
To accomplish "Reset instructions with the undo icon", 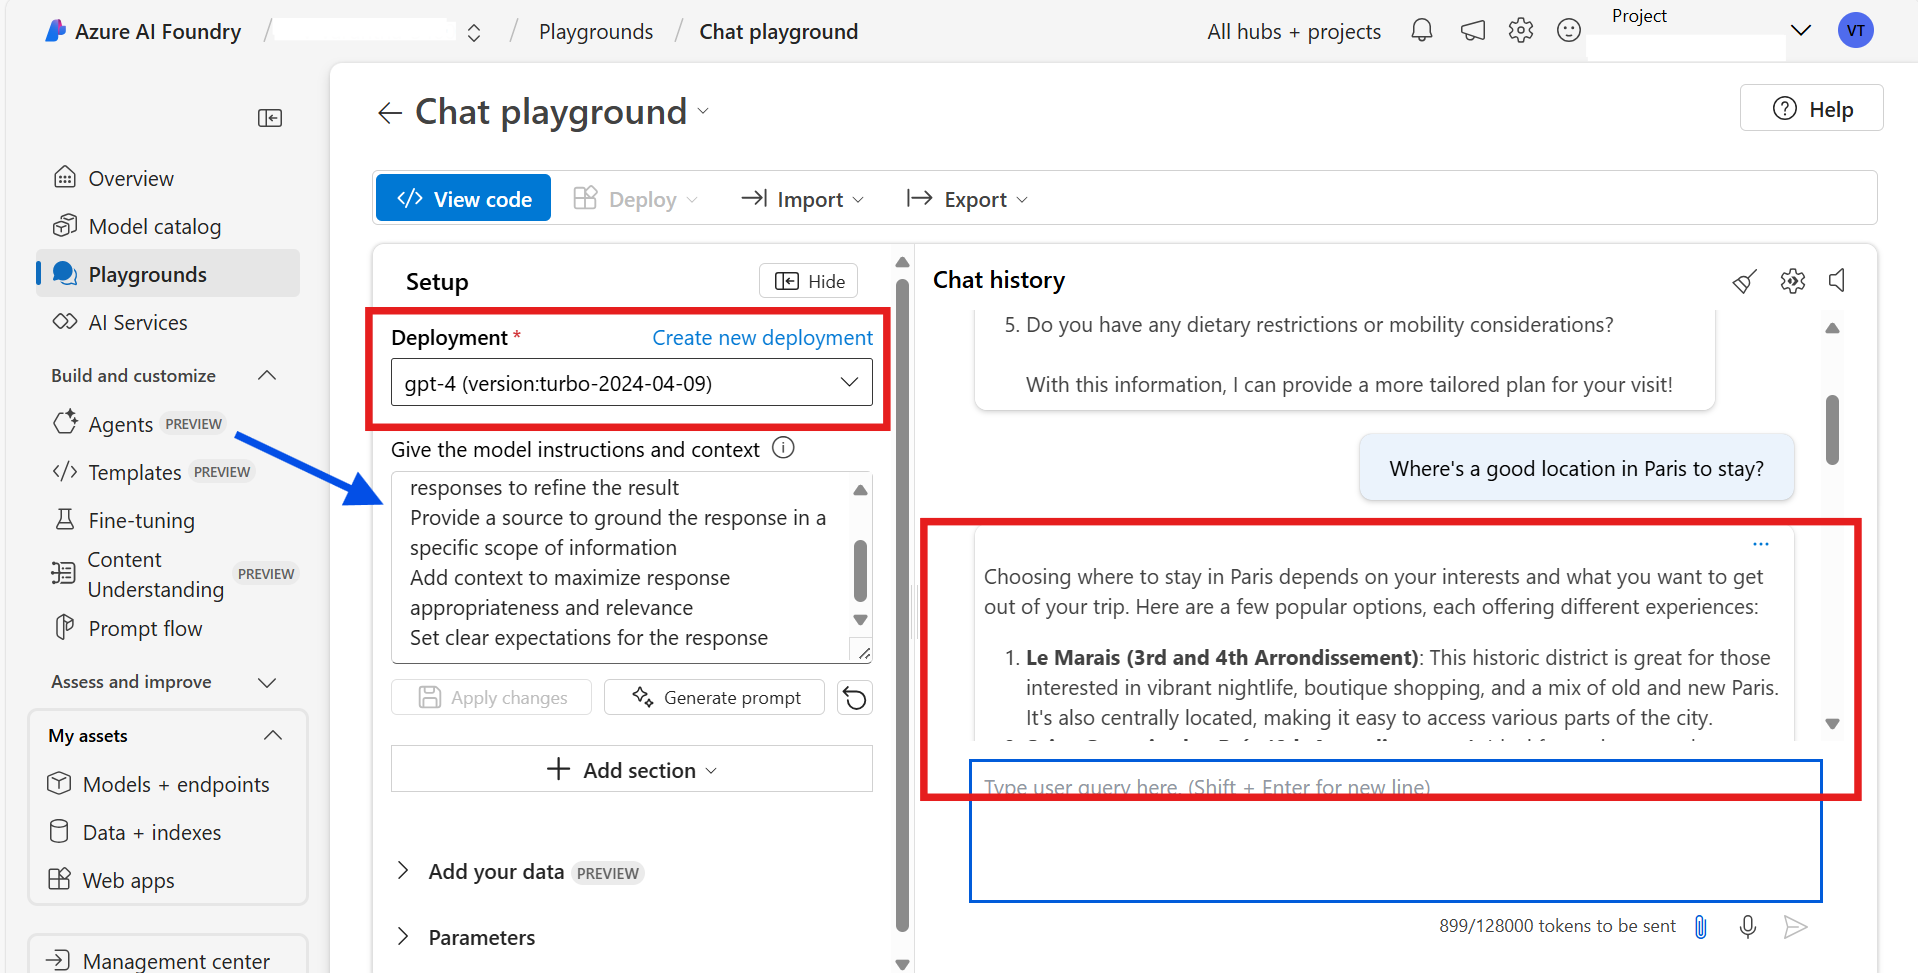I will pos(854,697).
